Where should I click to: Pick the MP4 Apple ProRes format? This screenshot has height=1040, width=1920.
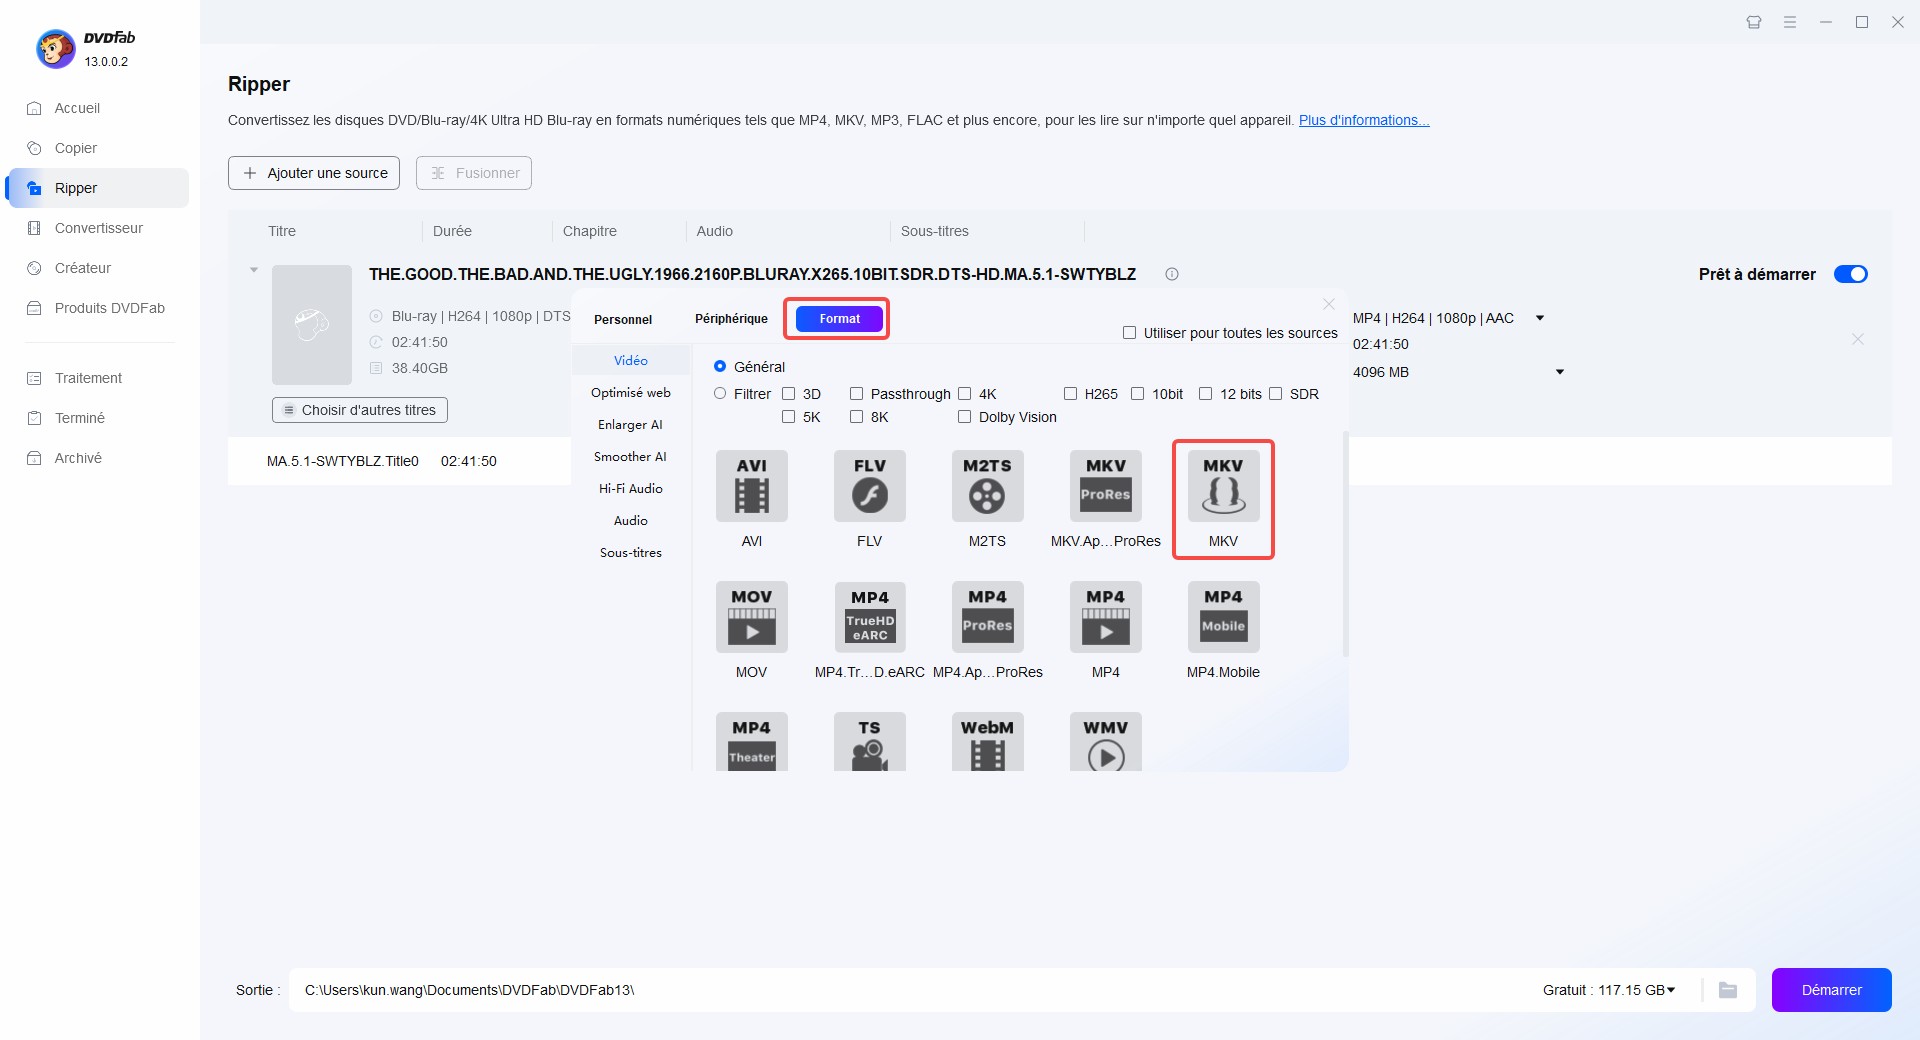pos(987,617)
